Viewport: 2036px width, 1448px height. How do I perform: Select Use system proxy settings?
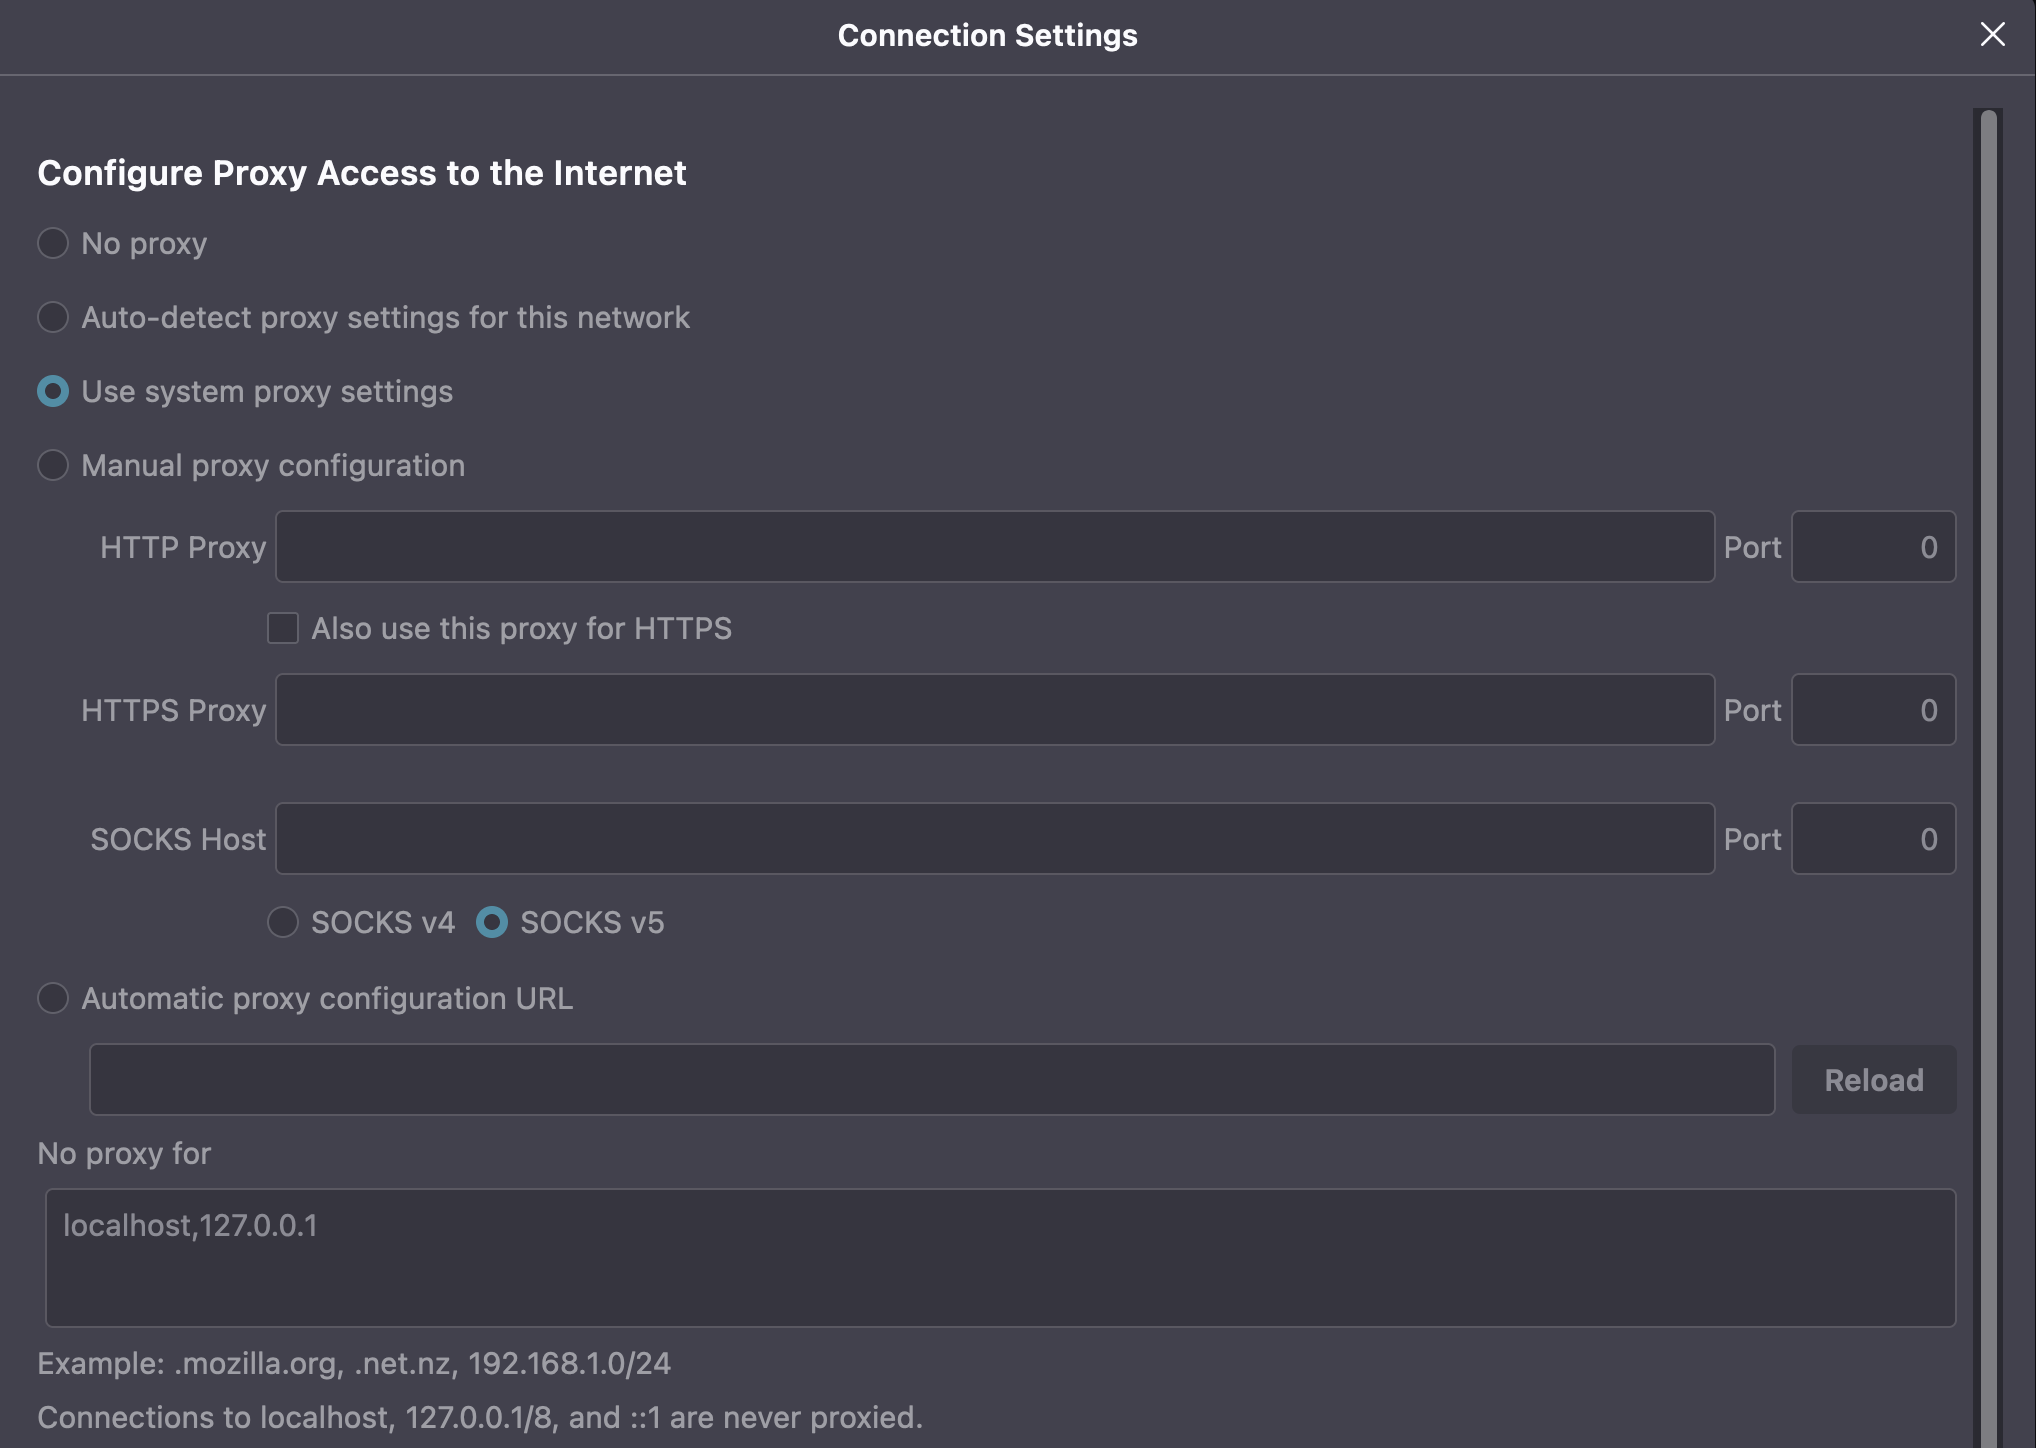point(53,391)
